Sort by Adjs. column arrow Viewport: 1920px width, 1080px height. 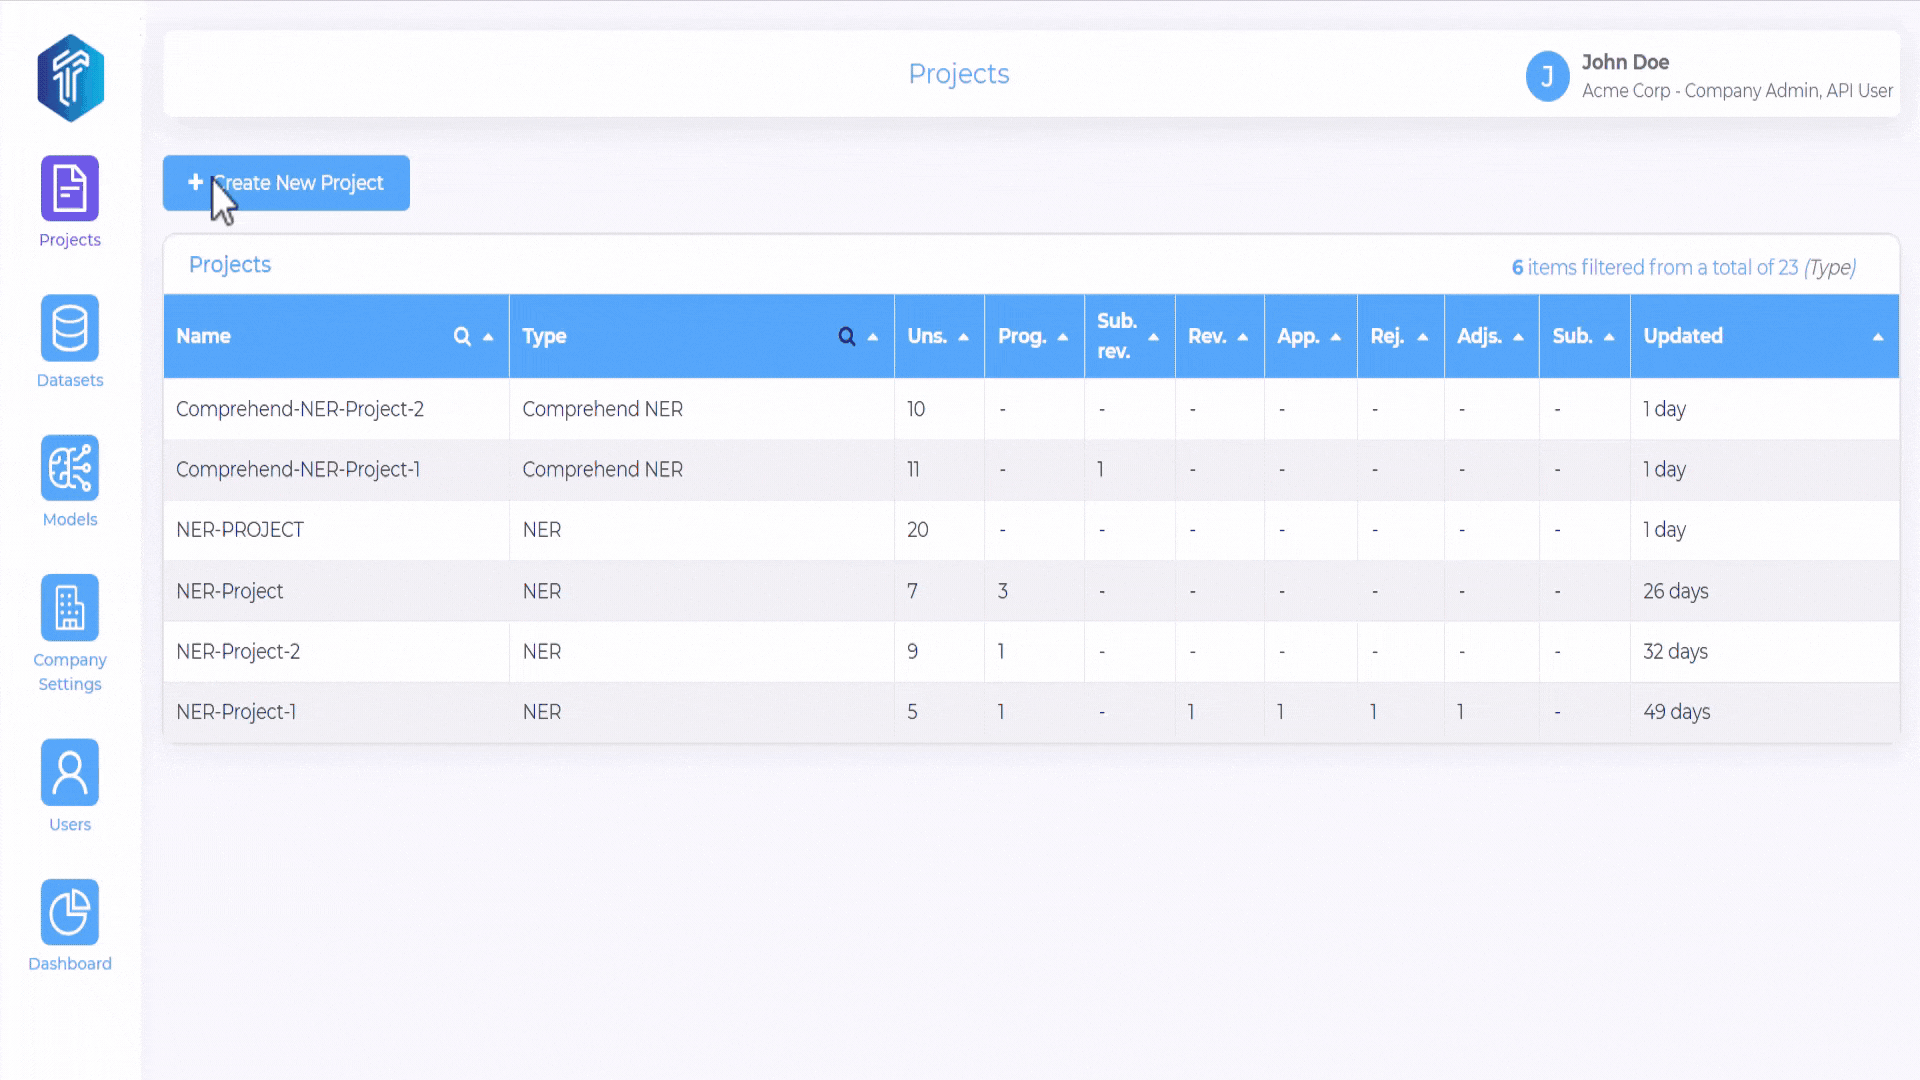pyautogui.click(x=1519, y=337)
